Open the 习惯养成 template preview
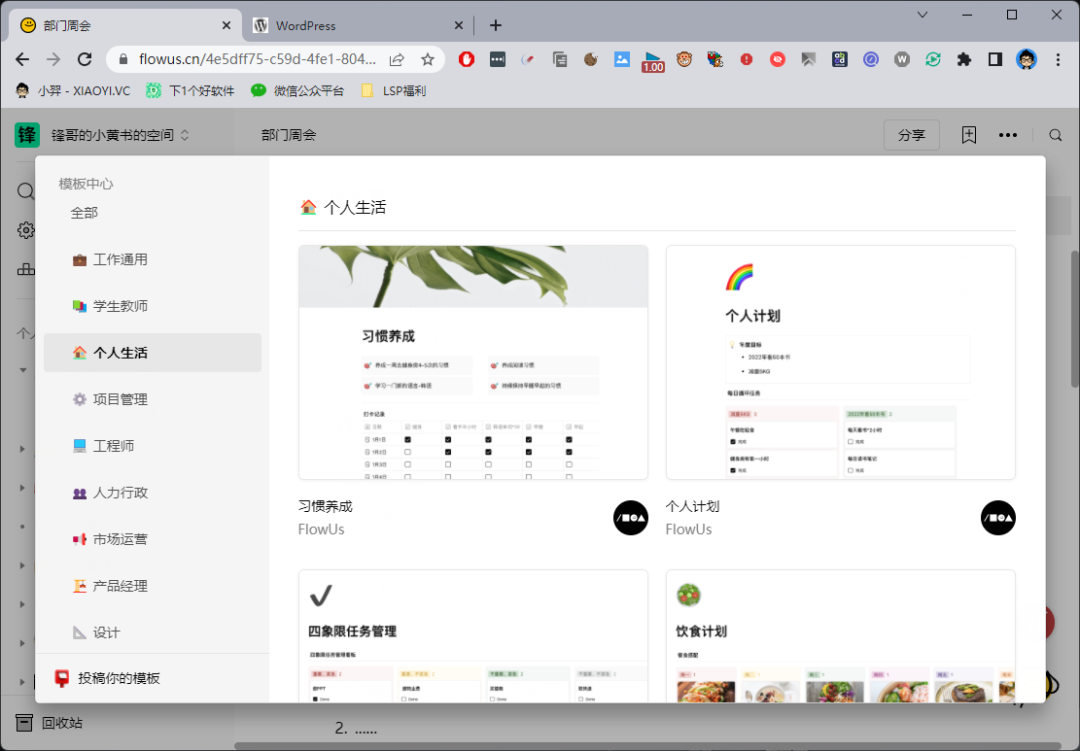Screen dimensions: 1080x751 pos(473,362)
